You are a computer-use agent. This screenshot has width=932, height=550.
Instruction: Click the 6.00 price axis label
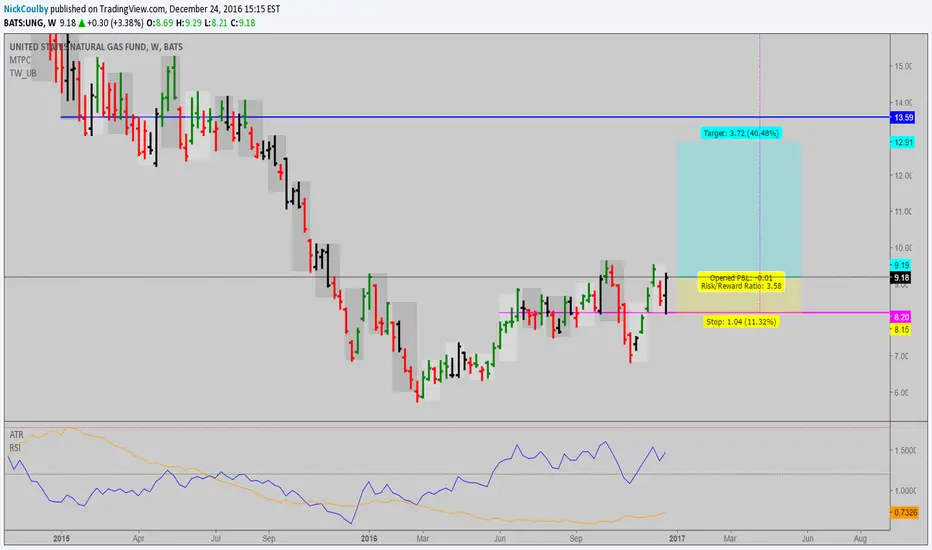pos(902,392)
